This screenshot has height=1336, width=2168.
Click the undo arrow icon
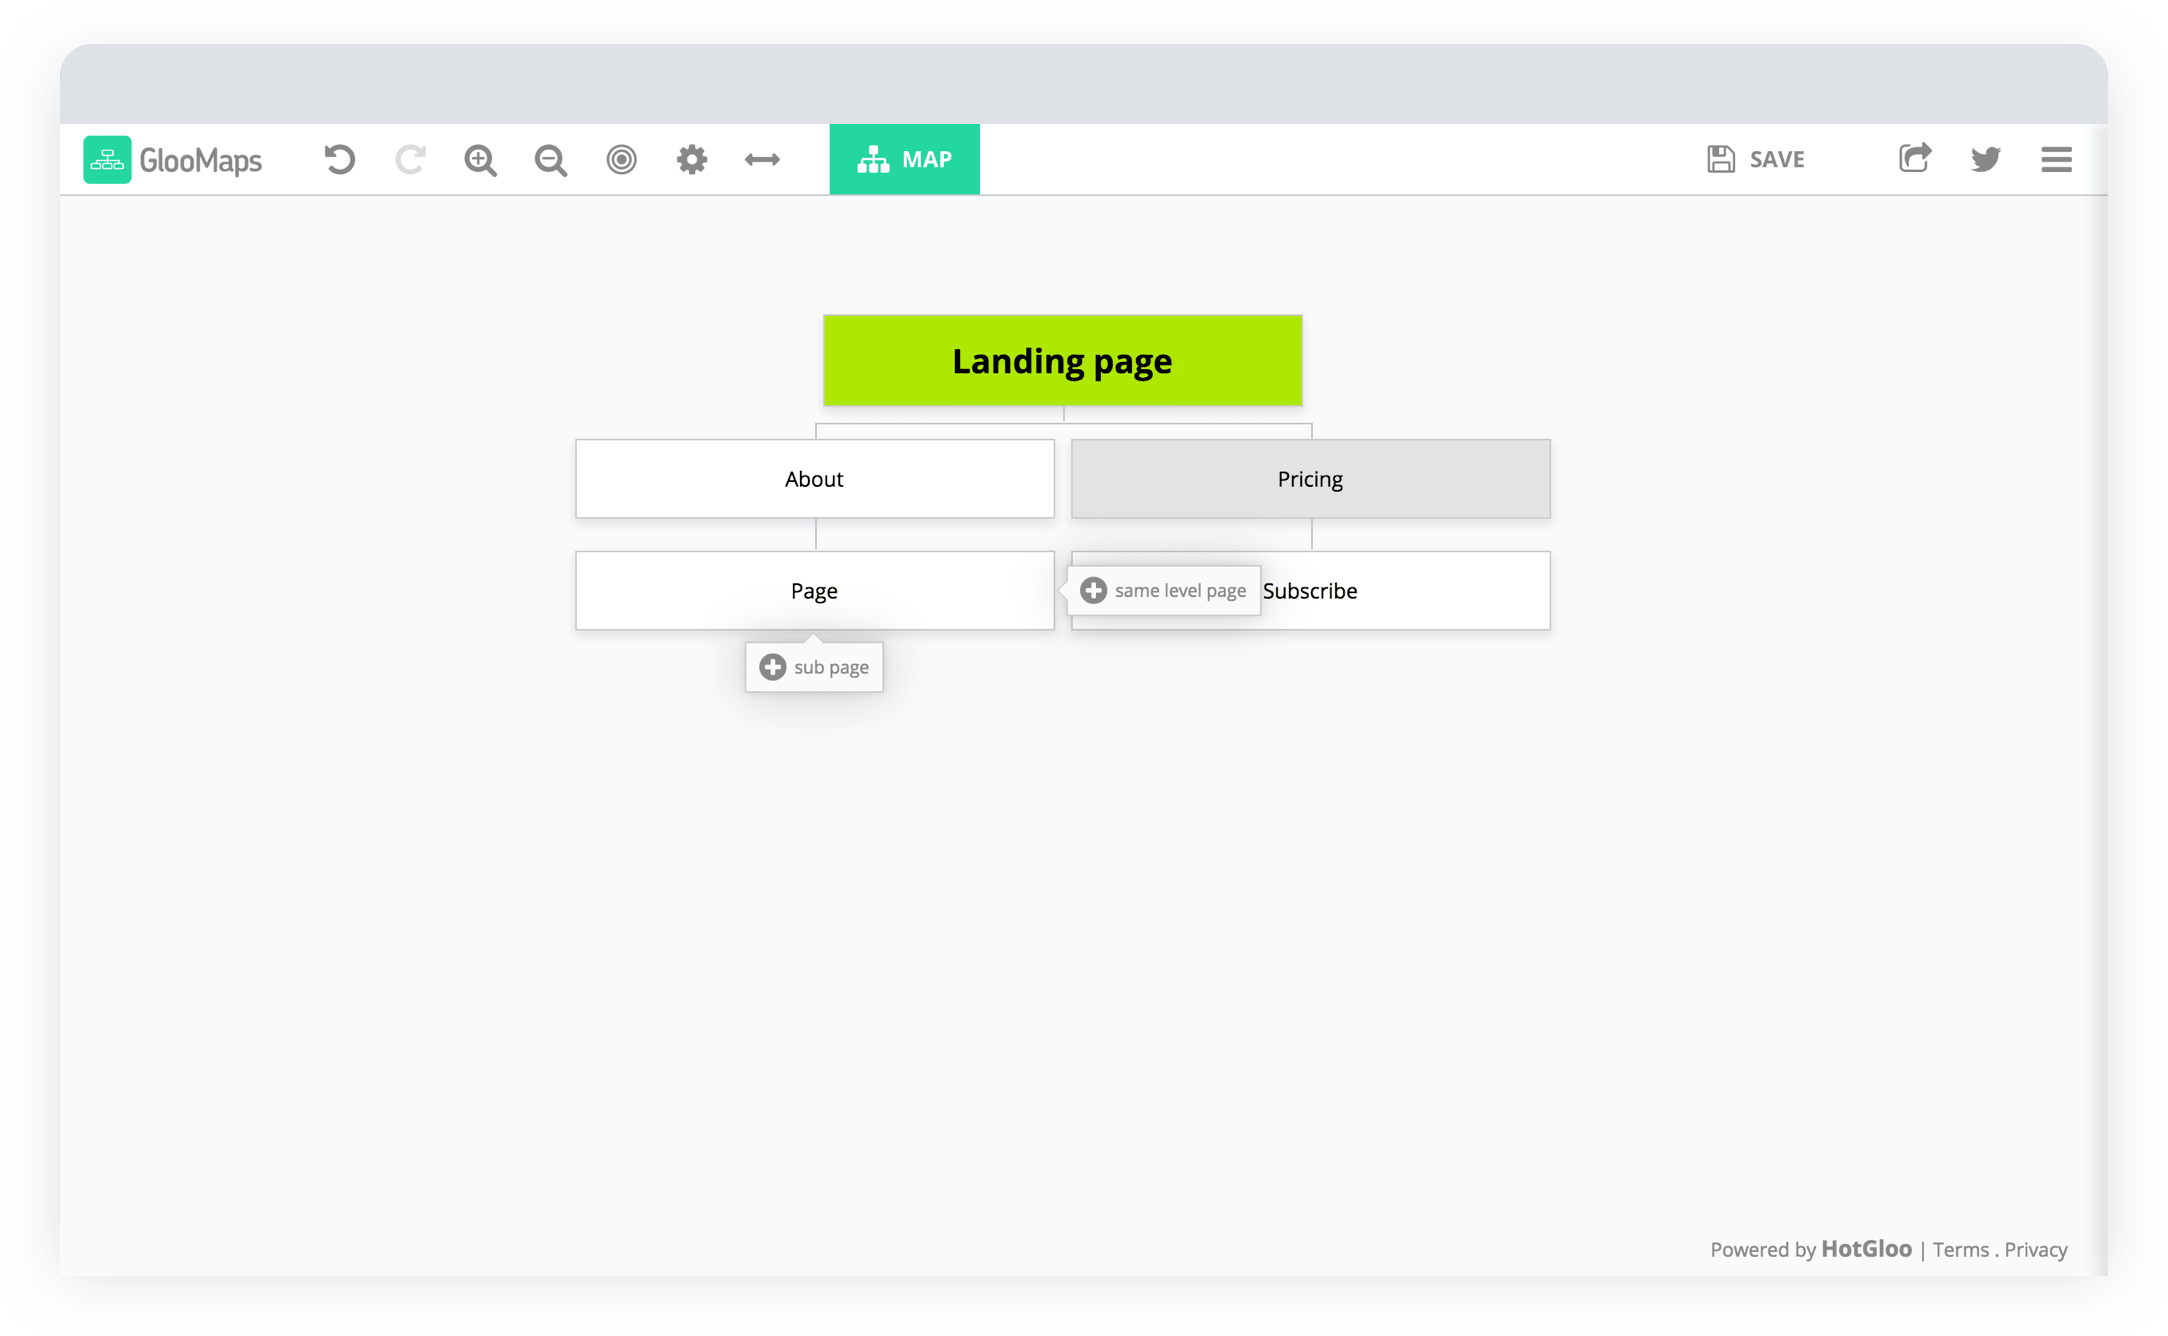coord(339,160)
